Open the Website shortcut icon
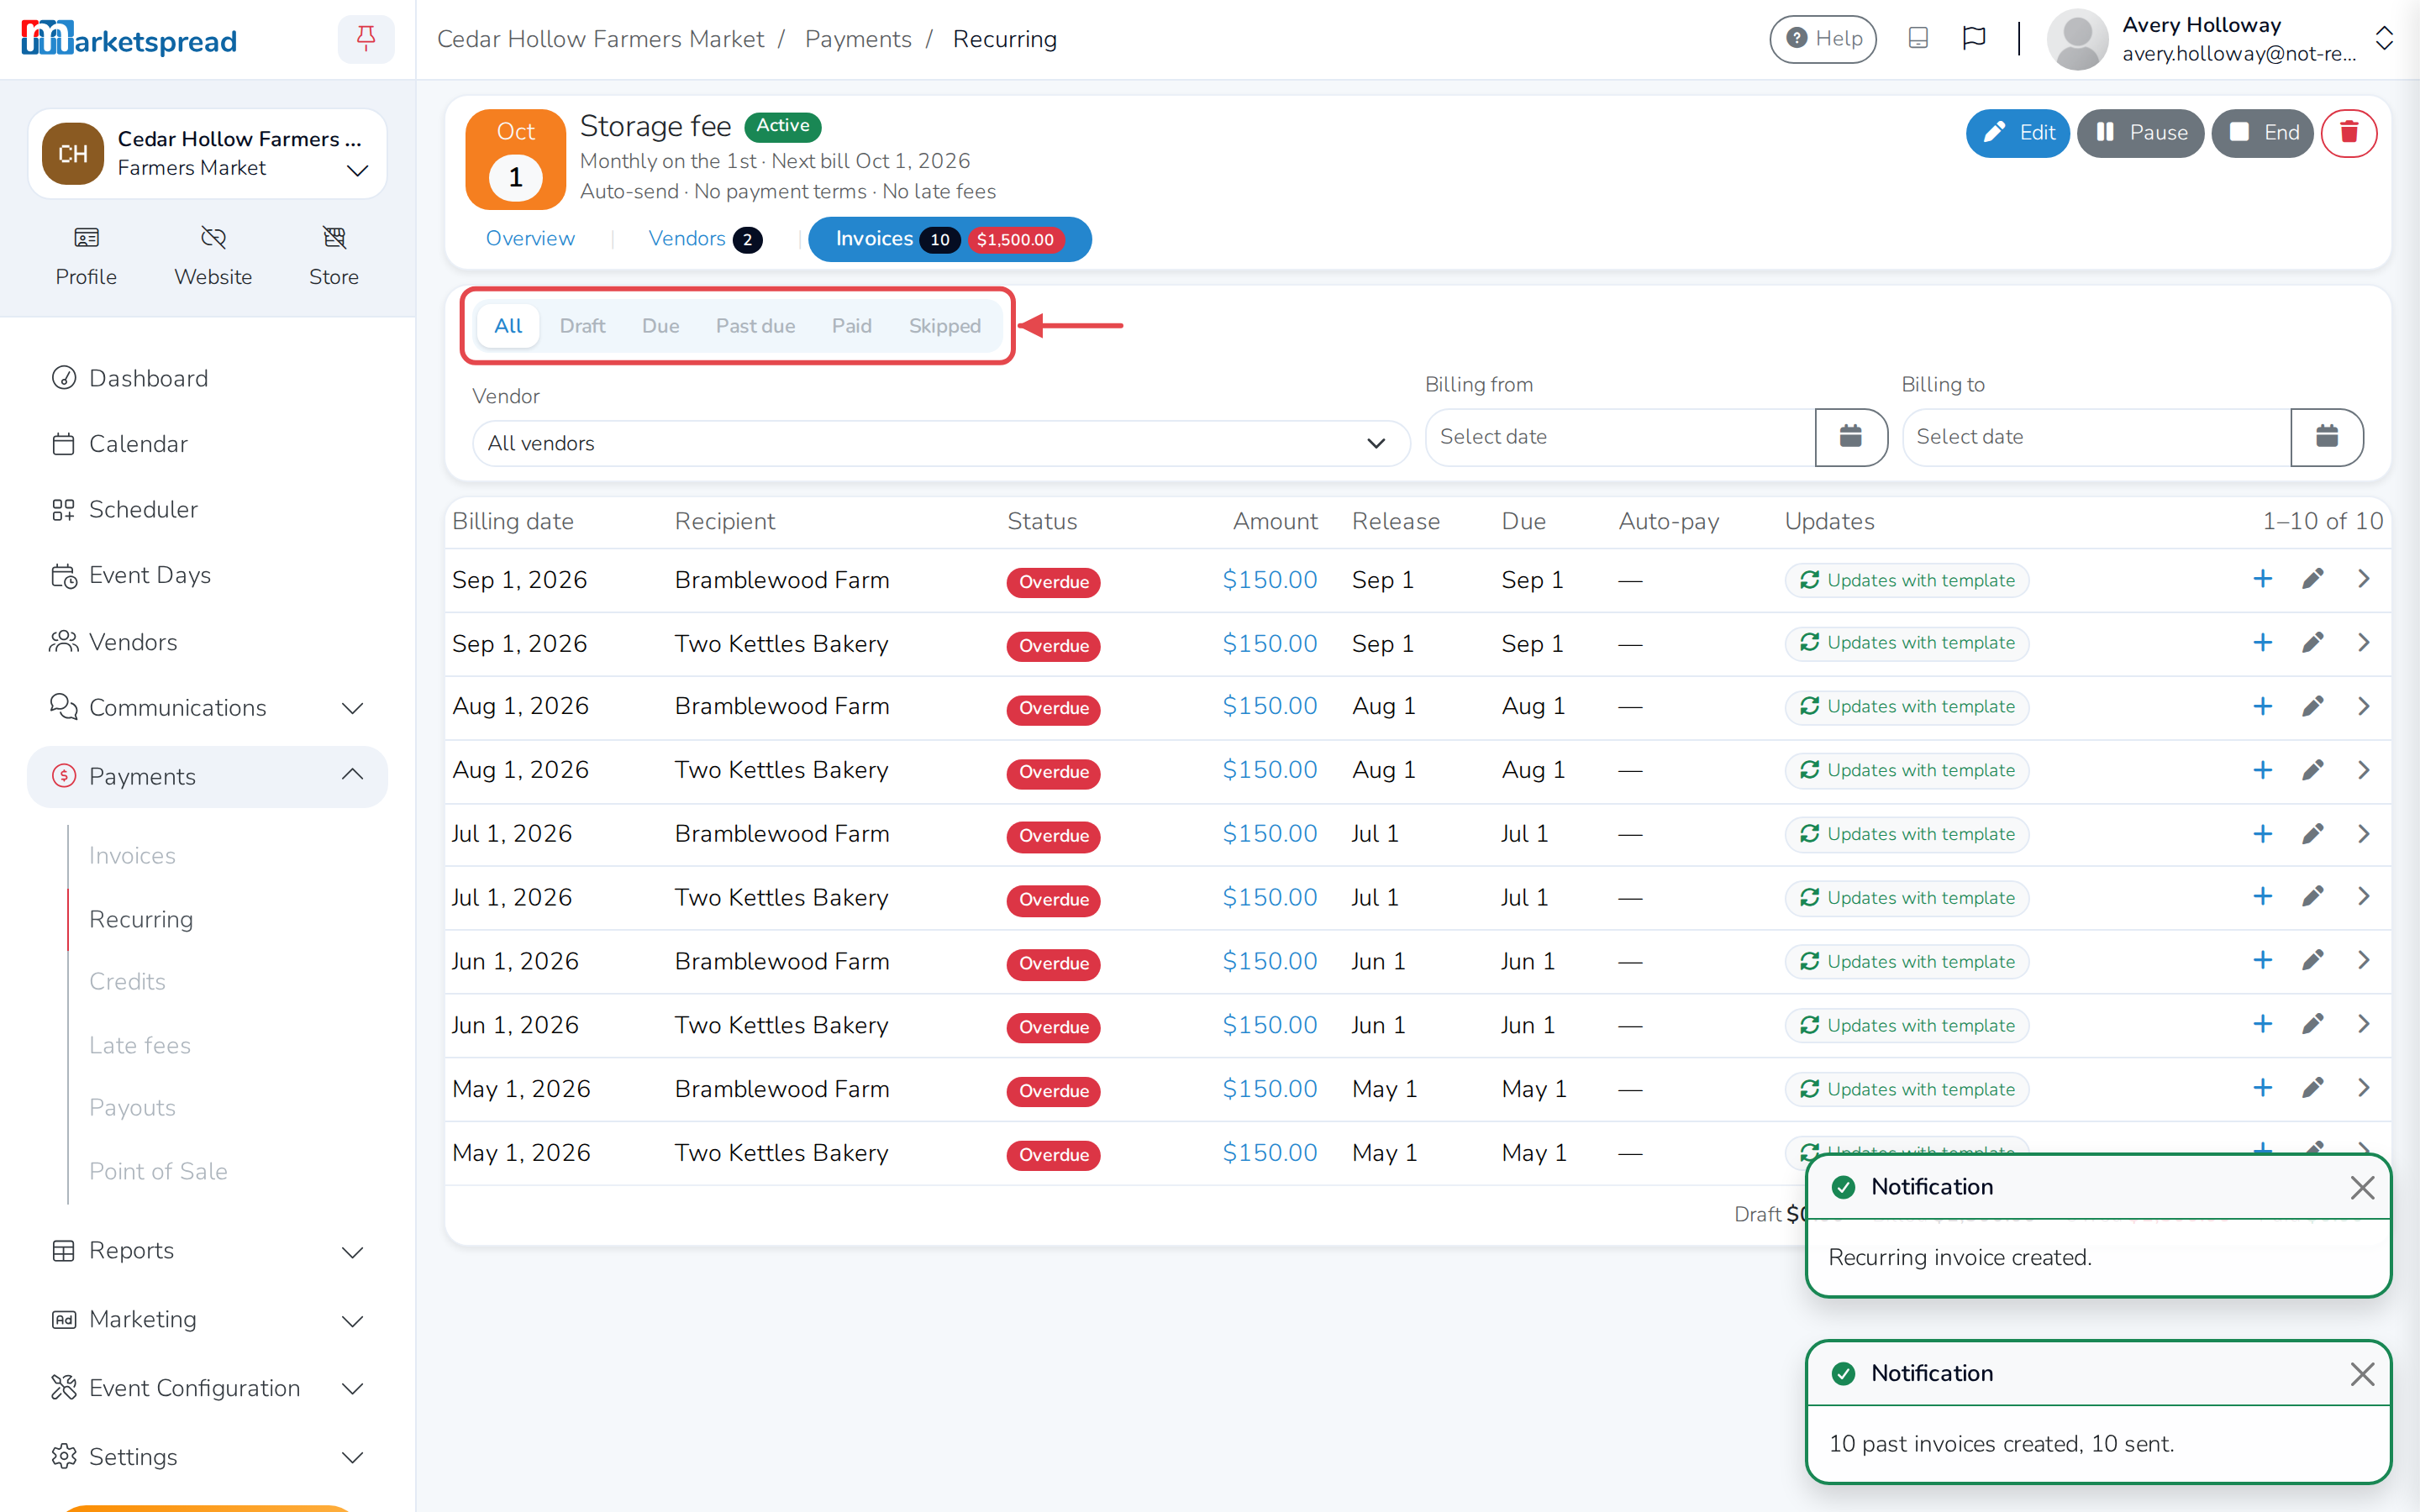This screenshot has width=2420, height=1512. [213, 256]
